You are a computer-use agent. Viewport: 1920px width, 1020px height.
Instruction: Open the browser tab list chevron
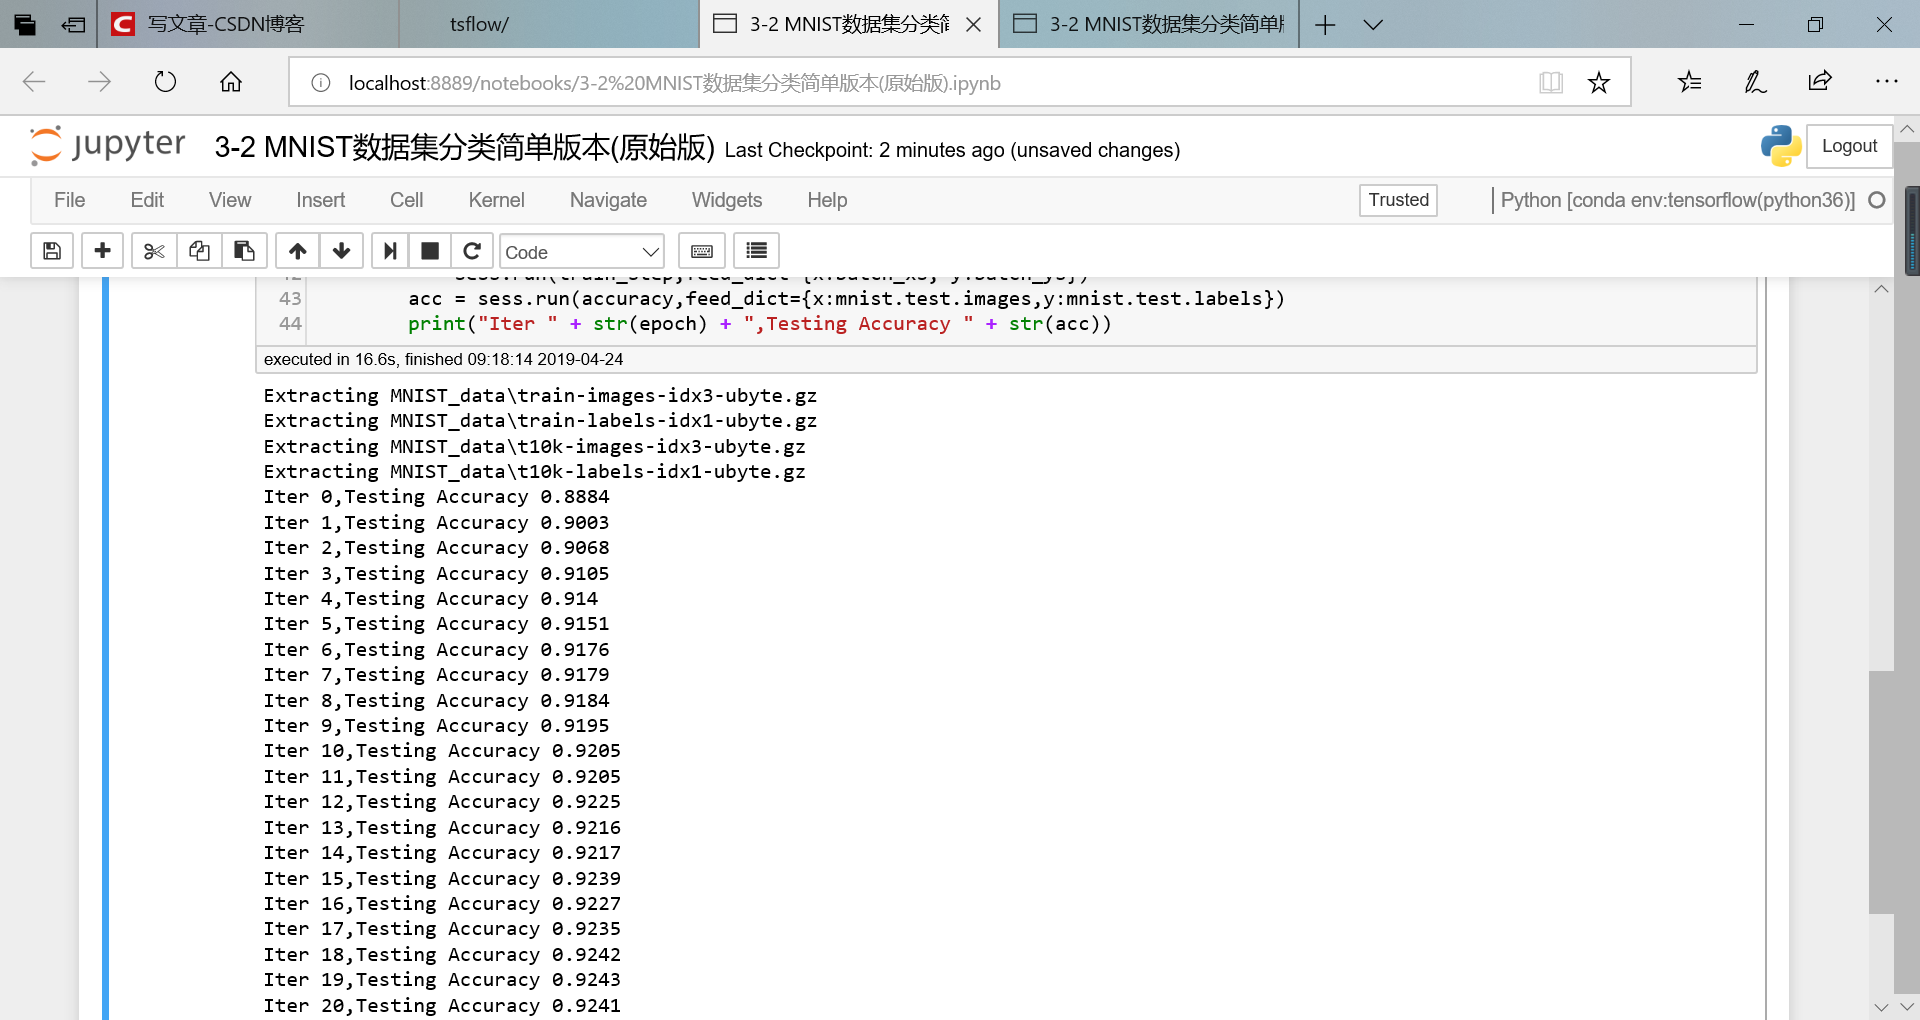coord(1374,24)
